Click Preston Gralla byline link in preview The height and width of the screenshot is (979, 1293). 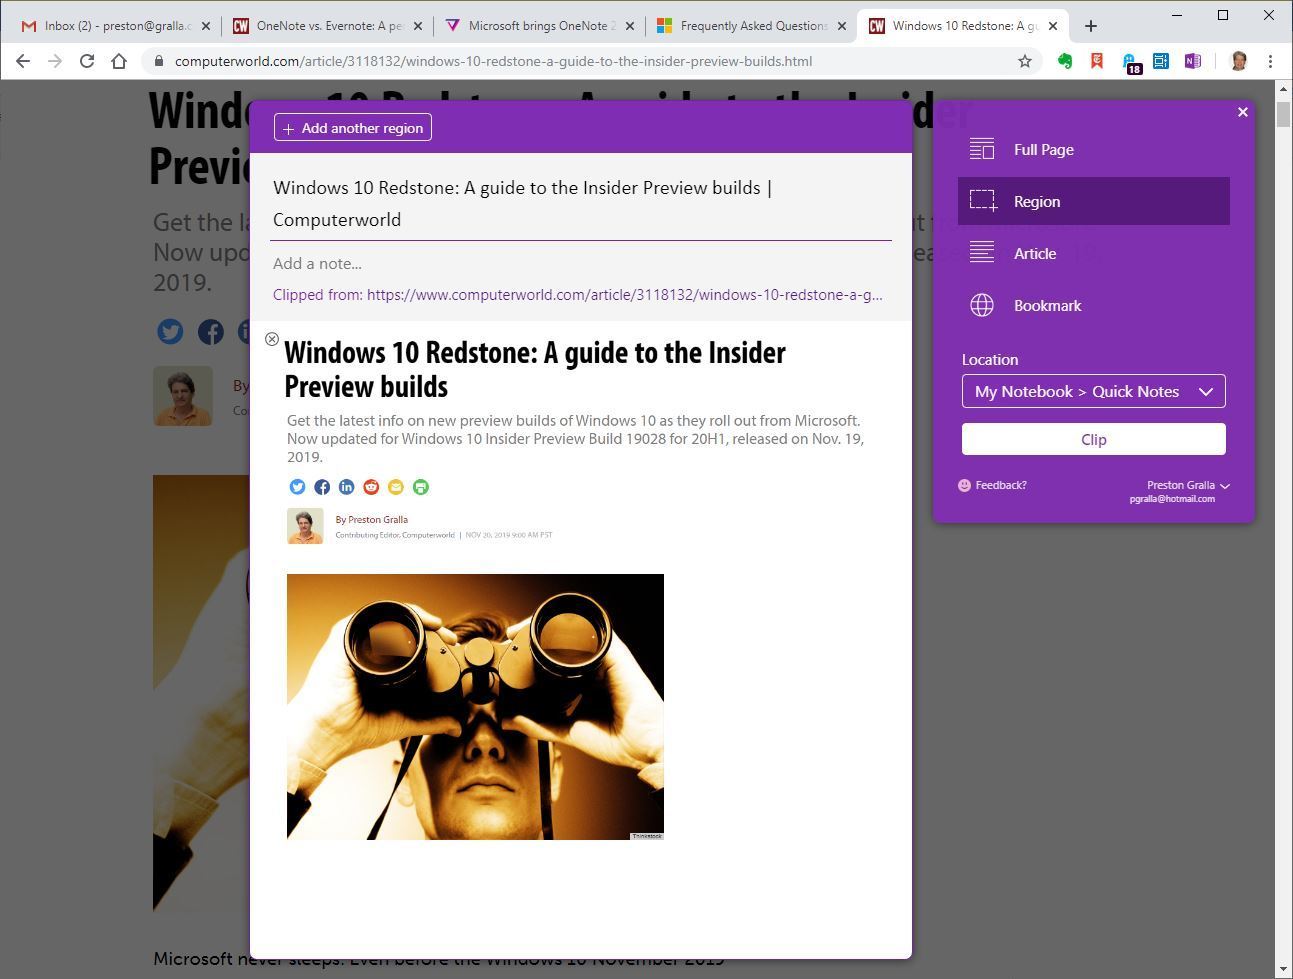(378, 520)
